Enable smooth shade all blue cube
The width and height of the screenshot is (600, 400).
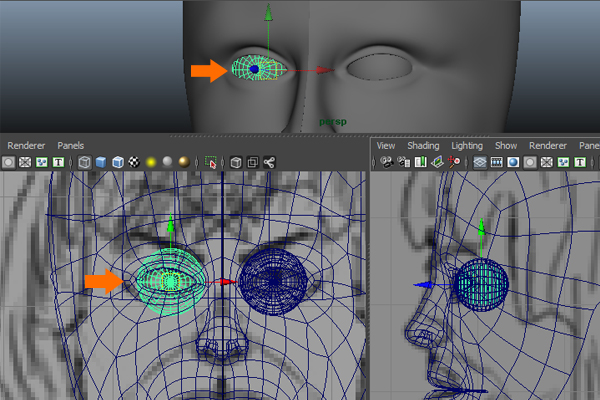(102, 162)
